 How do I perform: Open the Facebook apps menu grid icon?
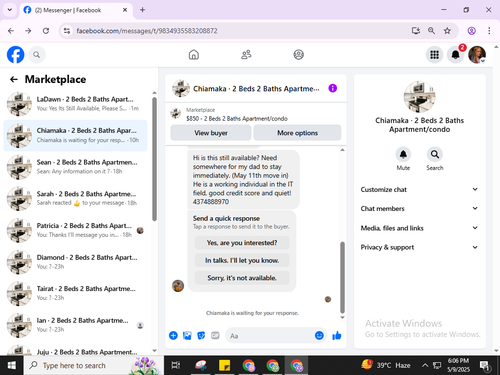tap(434, 55)
